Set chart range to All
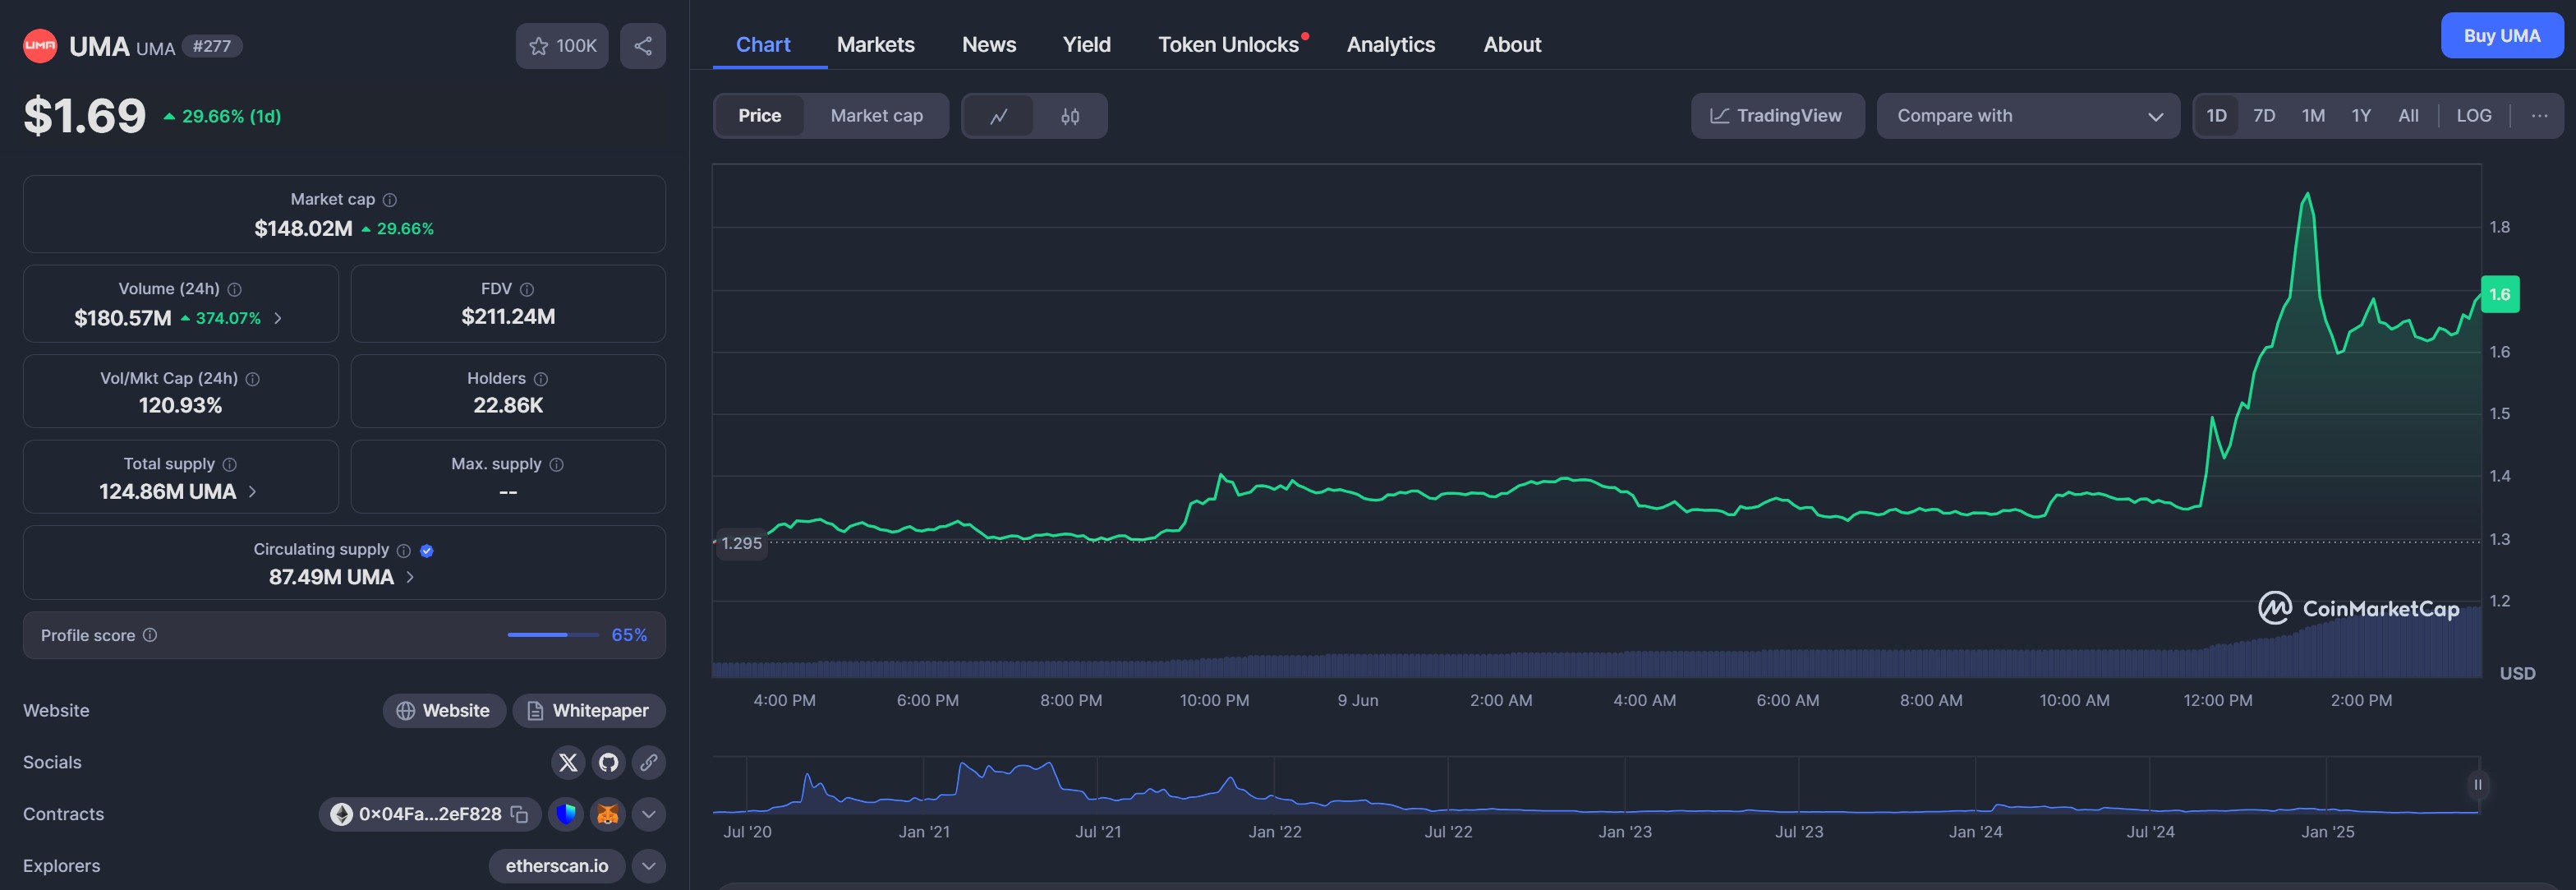 pyautogui.click(x=2408, y=116)
